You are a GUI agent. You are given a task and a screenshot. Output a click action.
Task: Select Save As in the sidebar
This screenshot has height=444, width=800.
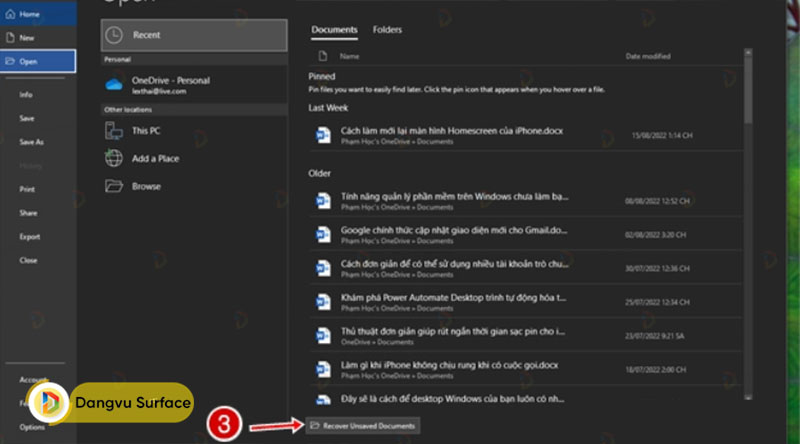coord(31,142)
